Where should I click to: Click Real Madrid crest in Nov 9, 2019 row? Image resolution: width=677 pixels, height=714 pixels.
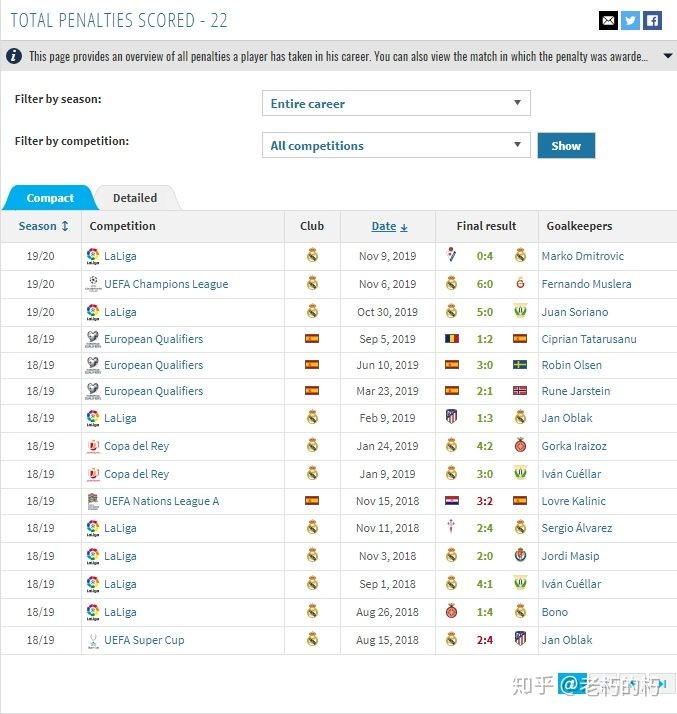[x=312, y=256]
